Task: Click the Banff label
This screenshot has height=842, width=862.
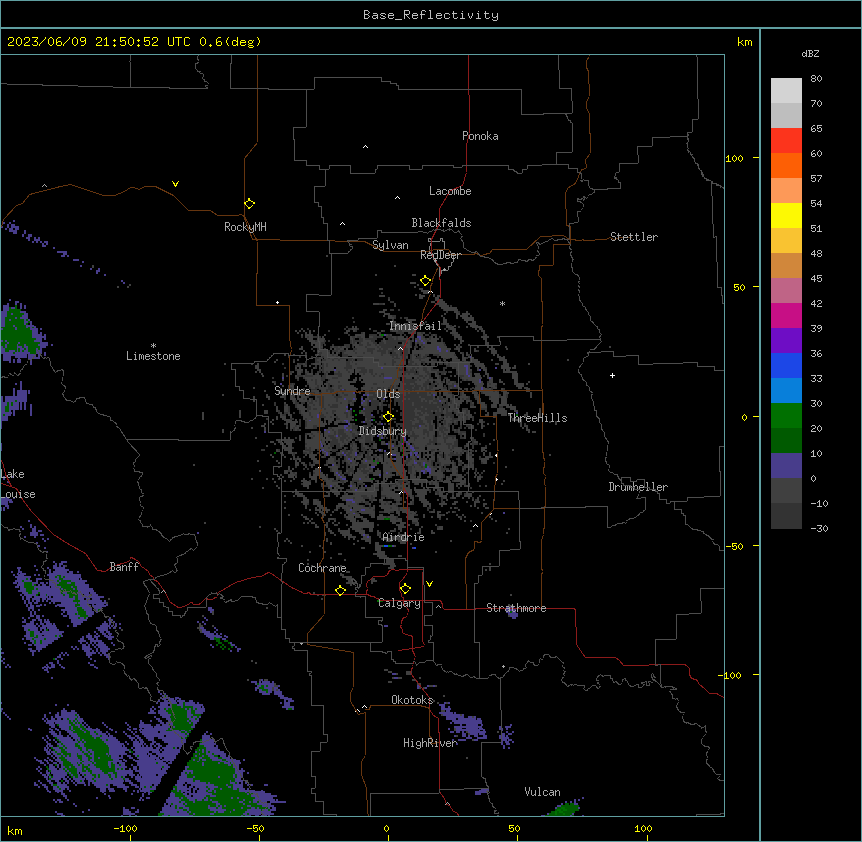Action: click(x=124, y=567)
